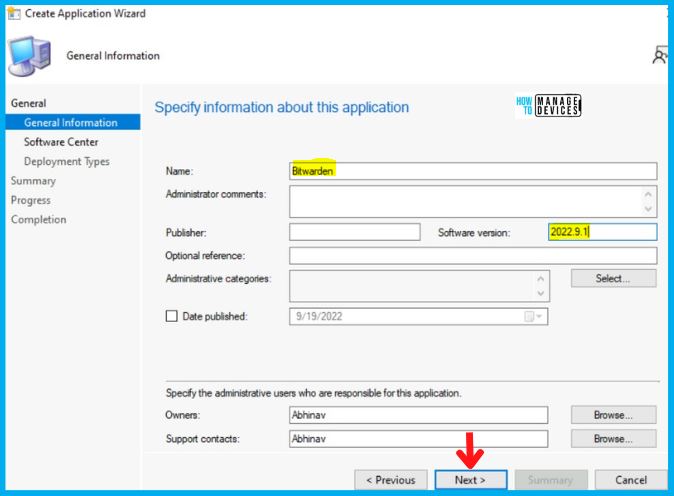Click the 'Date published:' label
Viewport: 674px width, 496px height.
pyautogui.click(x=215, y=316)
